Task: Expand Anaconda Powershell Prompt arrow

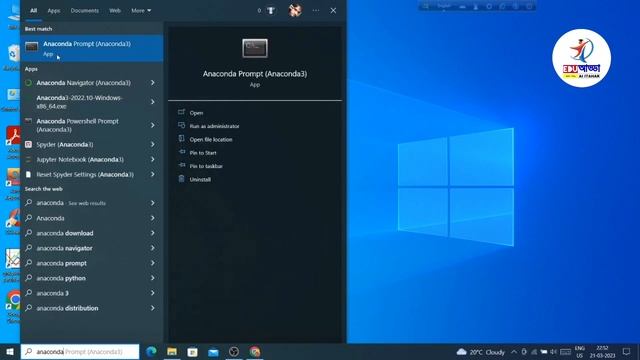Action: tap(153, 125)
